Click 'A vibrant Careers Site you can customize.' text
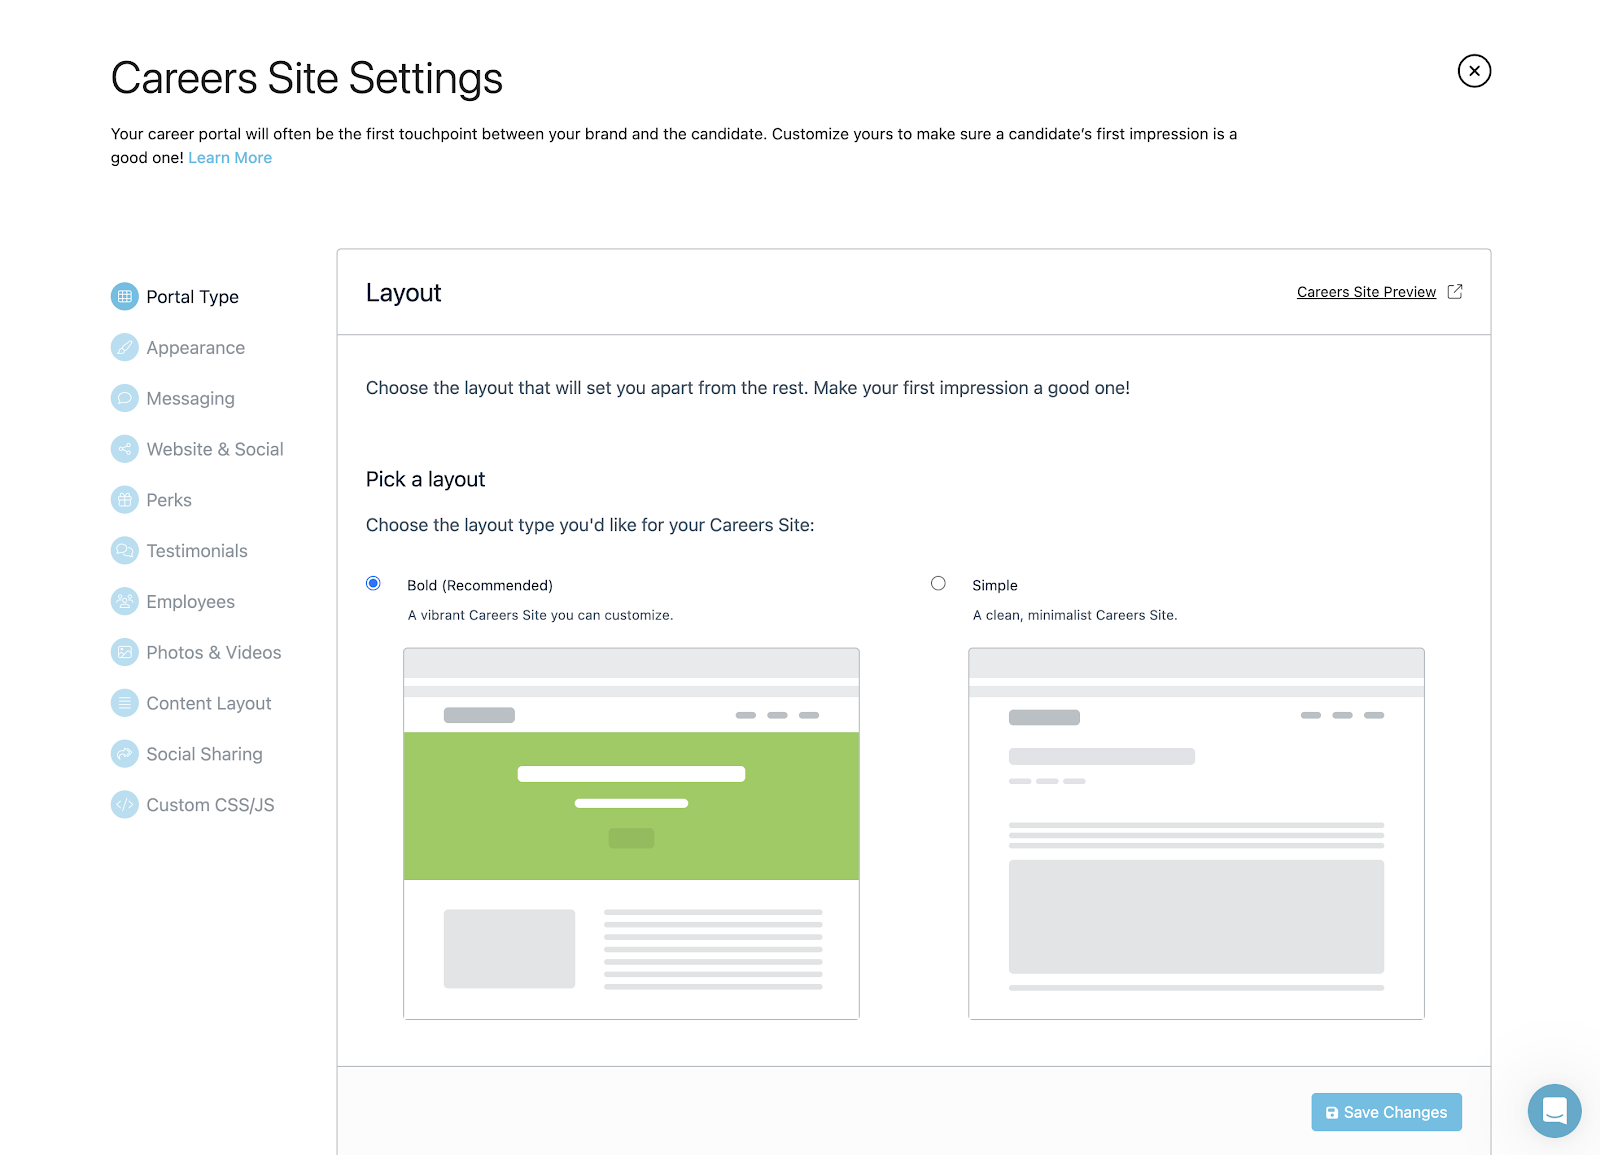This screenshot has width=1600, height=1155. pos(540,615)
